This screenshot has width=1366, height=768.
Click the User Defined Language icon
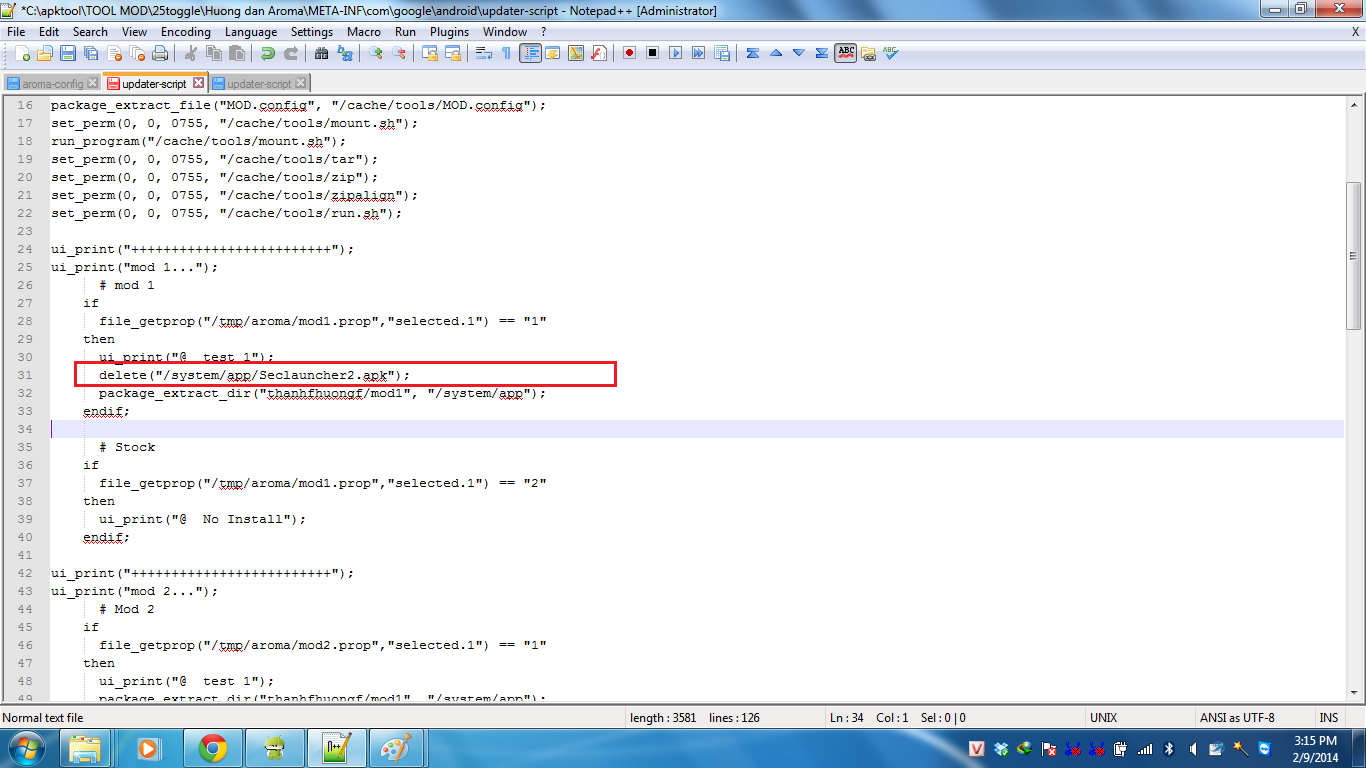coord(552,53)
